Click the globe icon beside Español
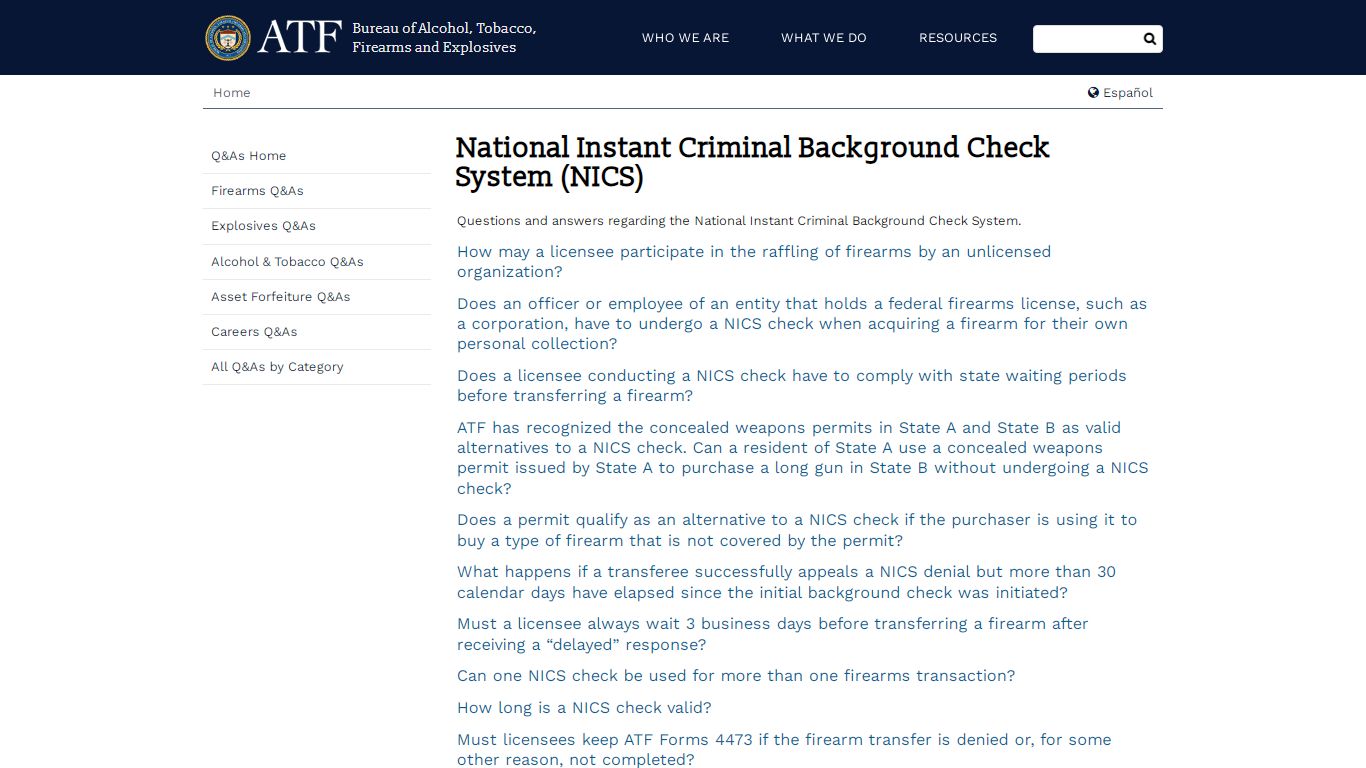1366x768 pixels. click(x=1093, y=92)
